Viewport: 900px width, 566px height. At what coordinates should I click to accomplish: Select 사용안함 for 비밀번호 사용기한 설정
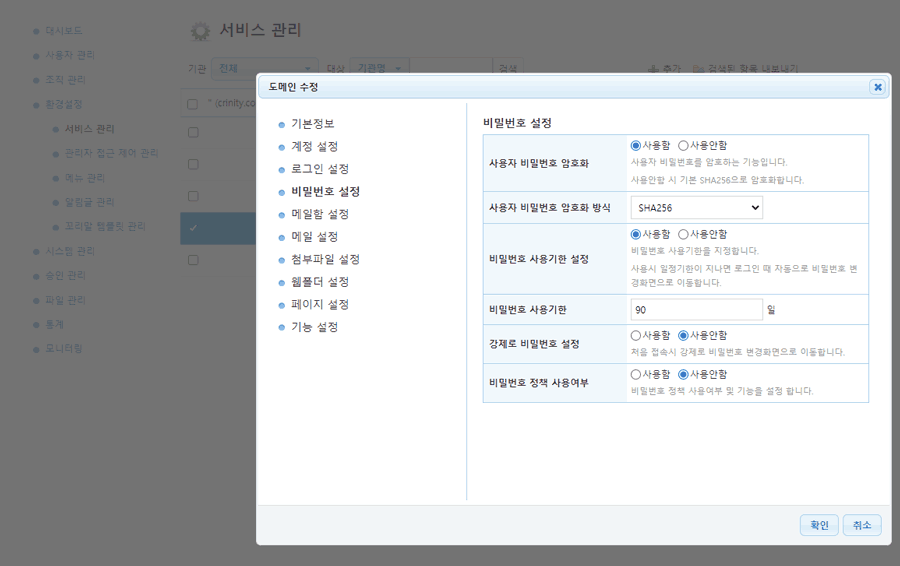tap(683, 234)
